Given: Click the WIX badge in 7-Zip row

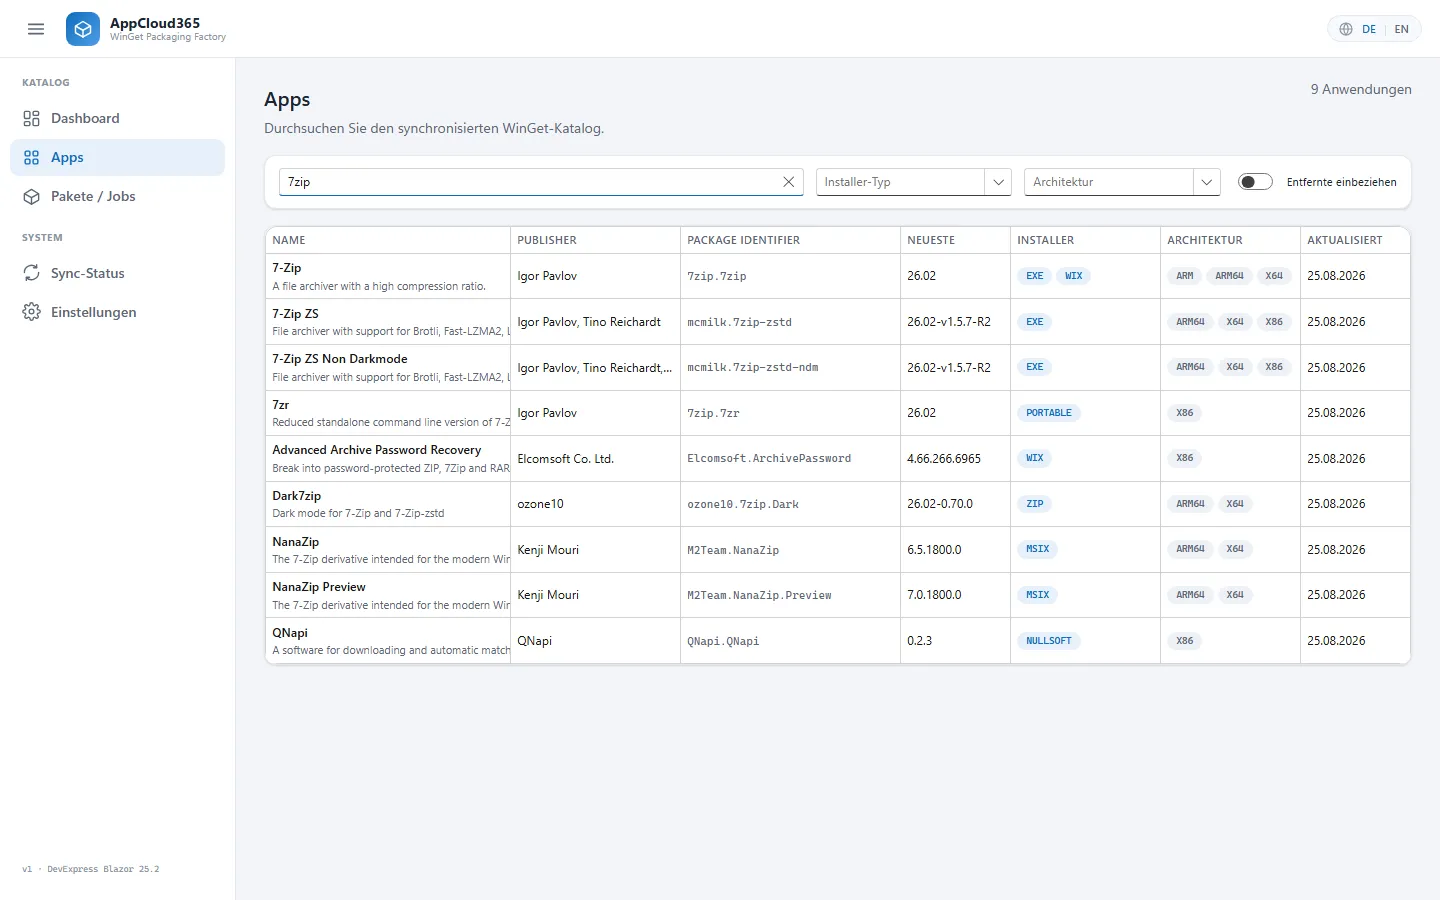Looking at the screenshot, I should click(1074, 276).
